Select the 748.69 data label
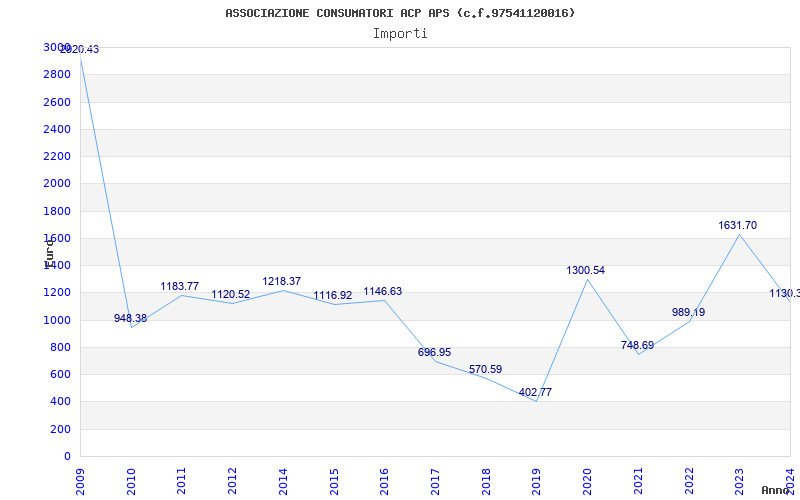Image resolution: width=800 pixels, height=500 pixels. coord(637,345)
